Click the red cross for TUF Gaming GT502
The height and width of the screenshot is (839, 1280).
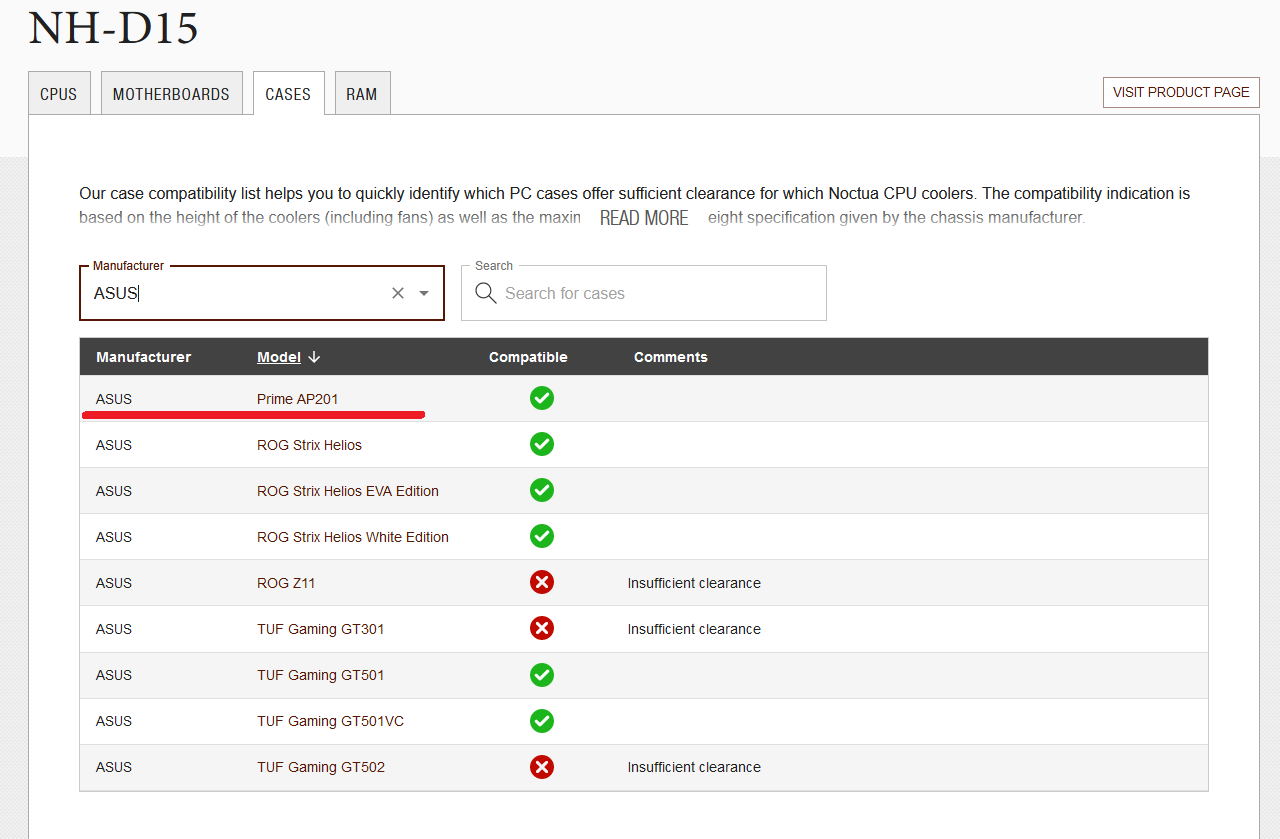point(542,766)
